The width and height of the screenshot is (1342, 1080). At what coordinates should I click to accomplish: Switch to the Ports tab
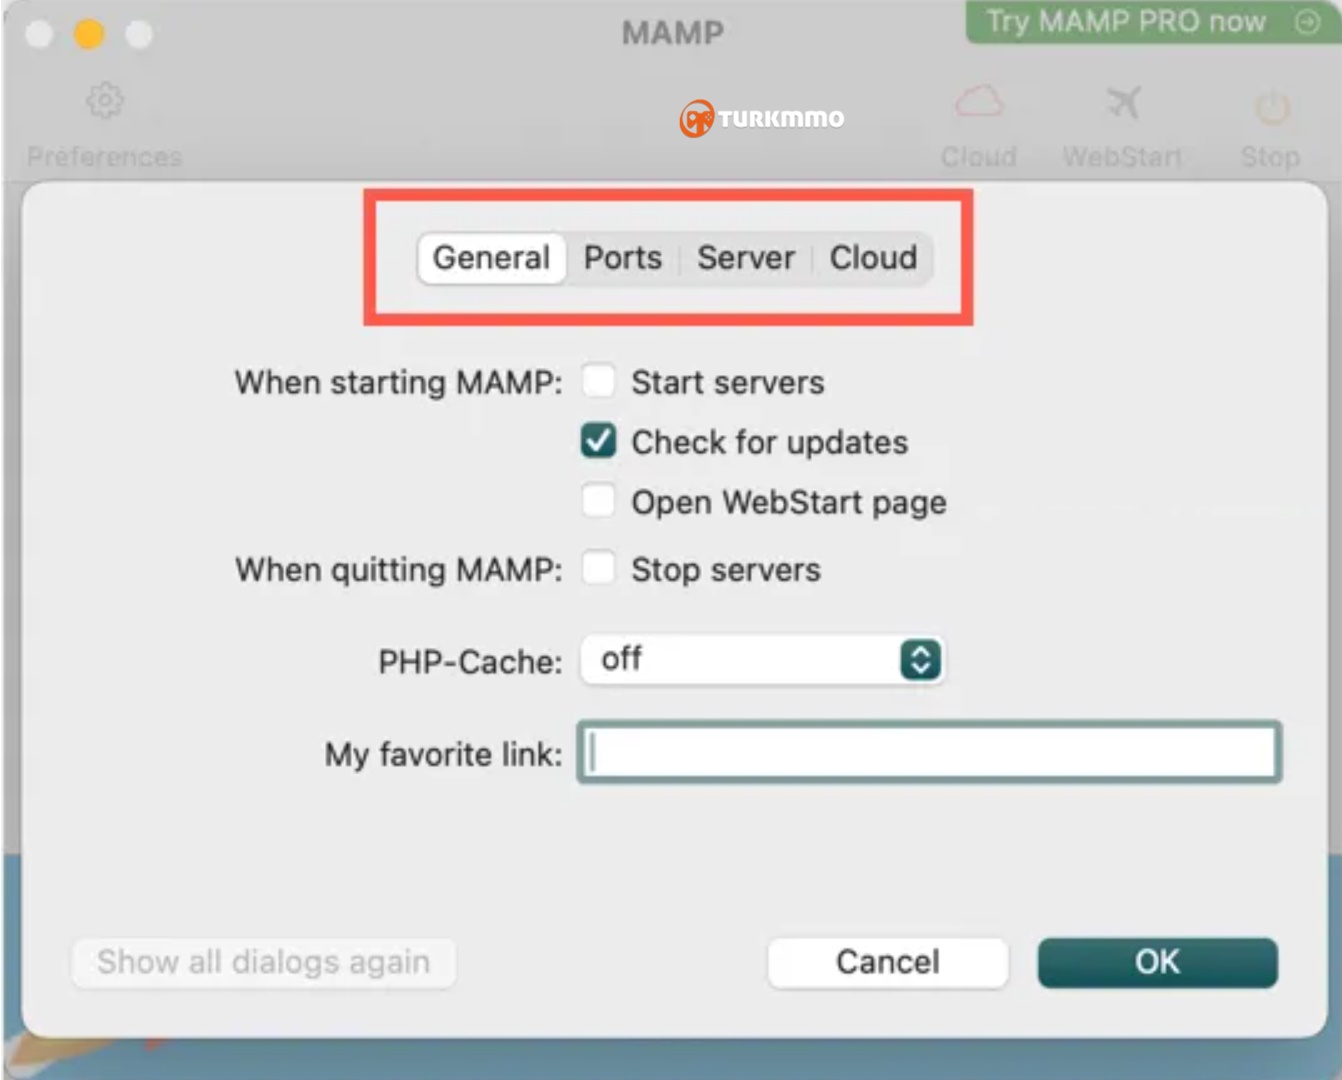tap(623, 258)
